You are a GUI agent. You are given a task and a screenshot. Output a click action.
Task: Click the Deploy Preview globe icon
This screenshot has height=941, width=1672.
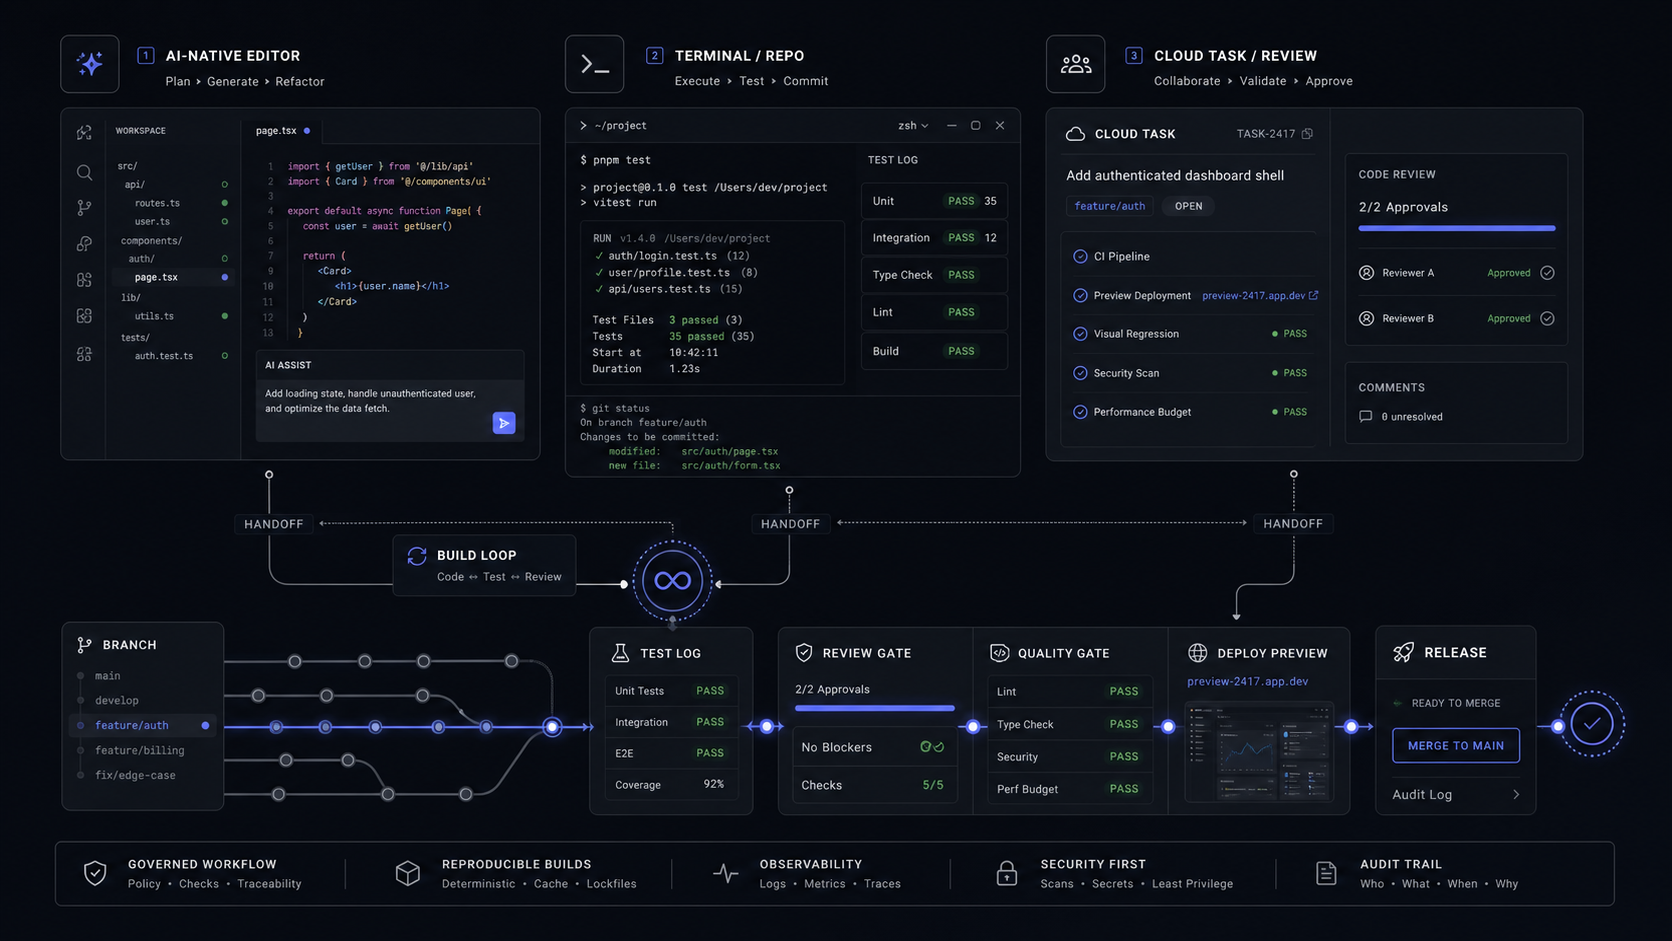coord(1197,653)
